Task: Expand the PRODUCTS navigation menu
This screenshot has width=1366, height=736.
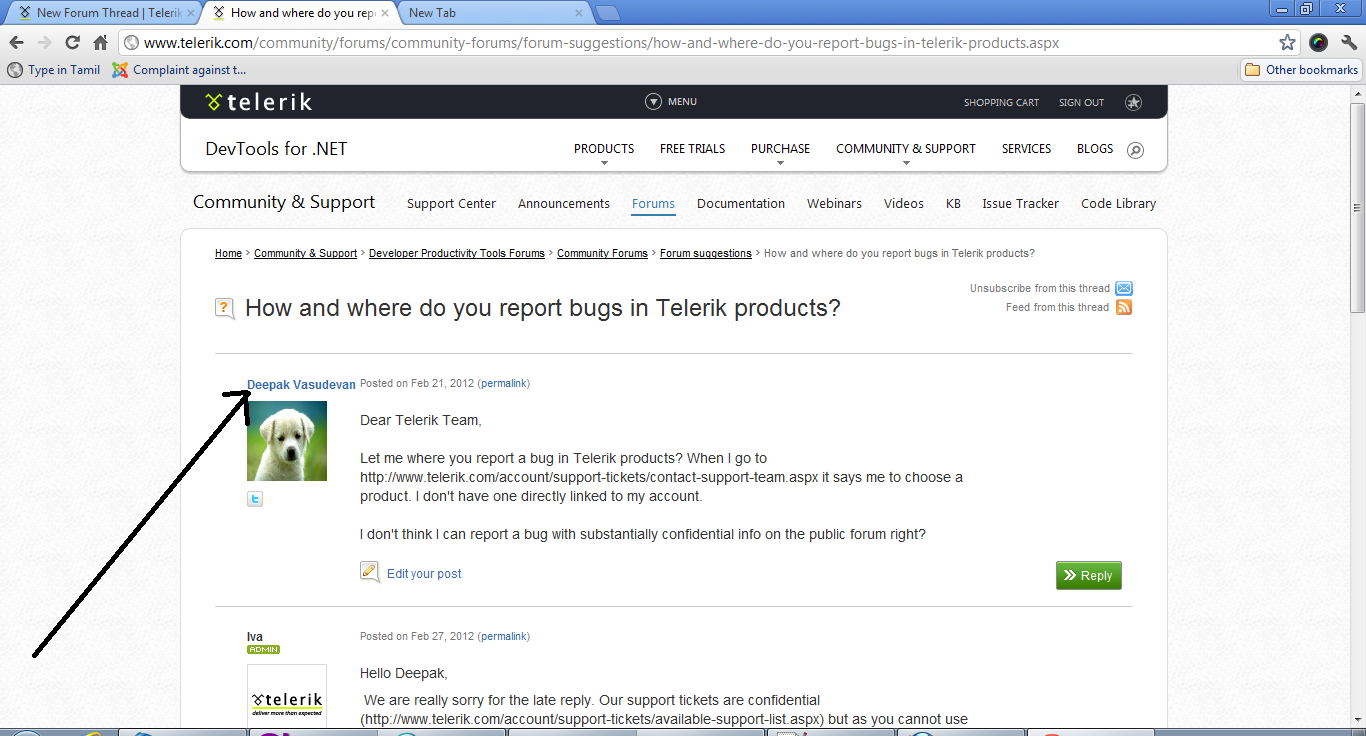Action: click(x=604, y=150)
